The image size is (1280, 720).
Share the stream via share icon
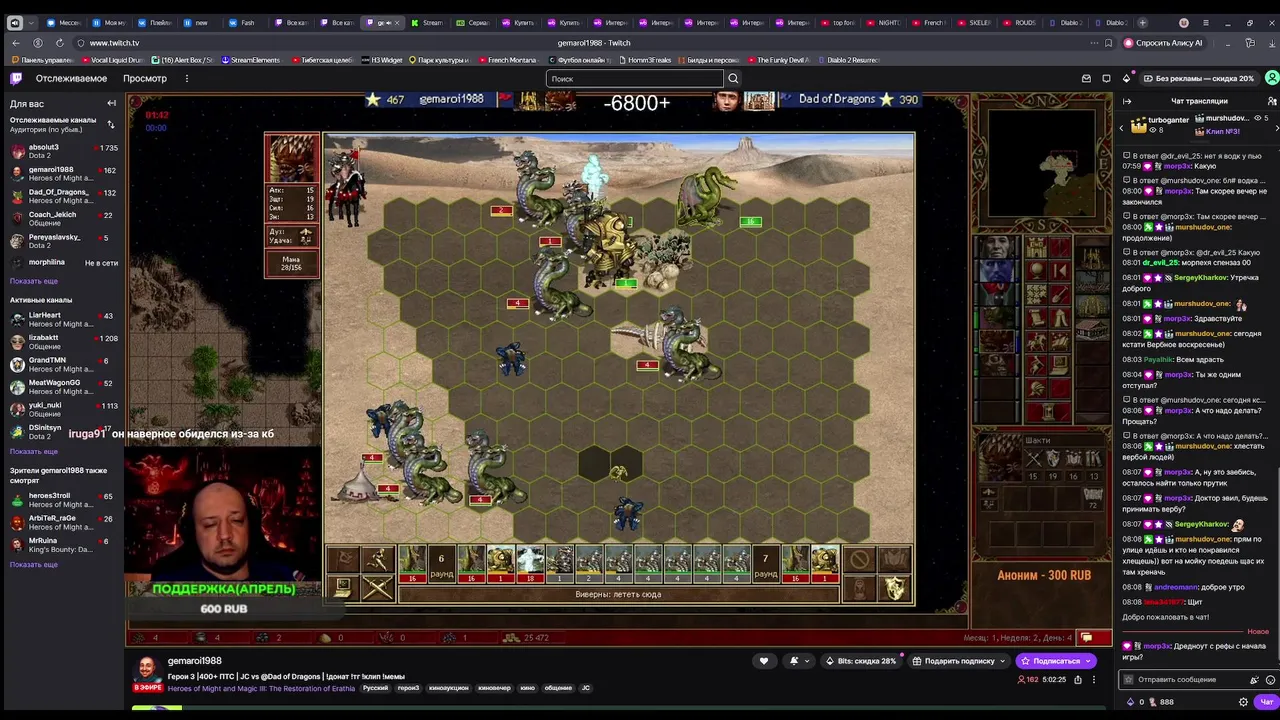(x=1077, y=680)
